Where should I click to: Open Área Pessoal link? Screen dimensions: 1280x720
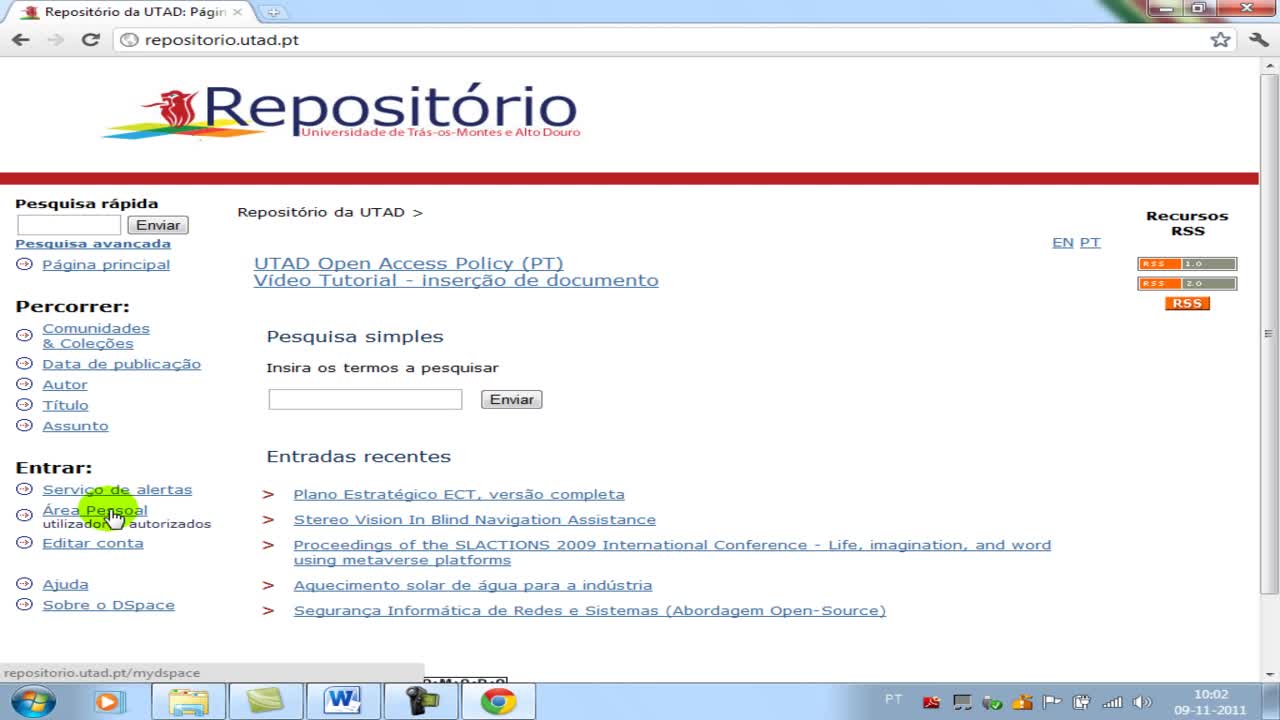(94, 510)
